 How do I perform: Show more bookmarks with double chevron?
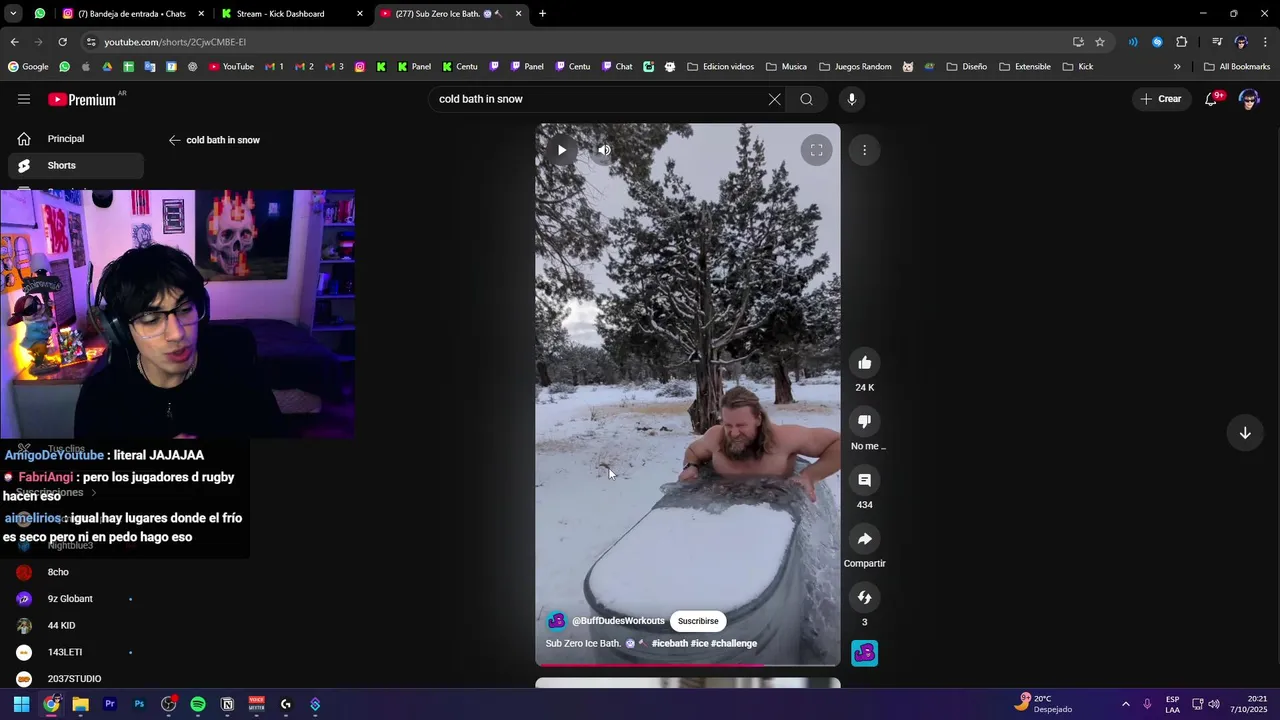tap(1177, 67)
